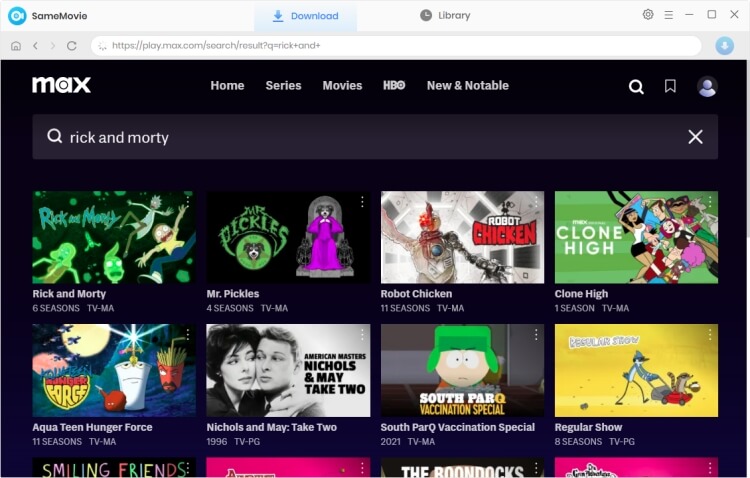The height and width of the screenshot is (478, 750).
Task: Reload the page with refresh icon
Action: pos(72,45)
